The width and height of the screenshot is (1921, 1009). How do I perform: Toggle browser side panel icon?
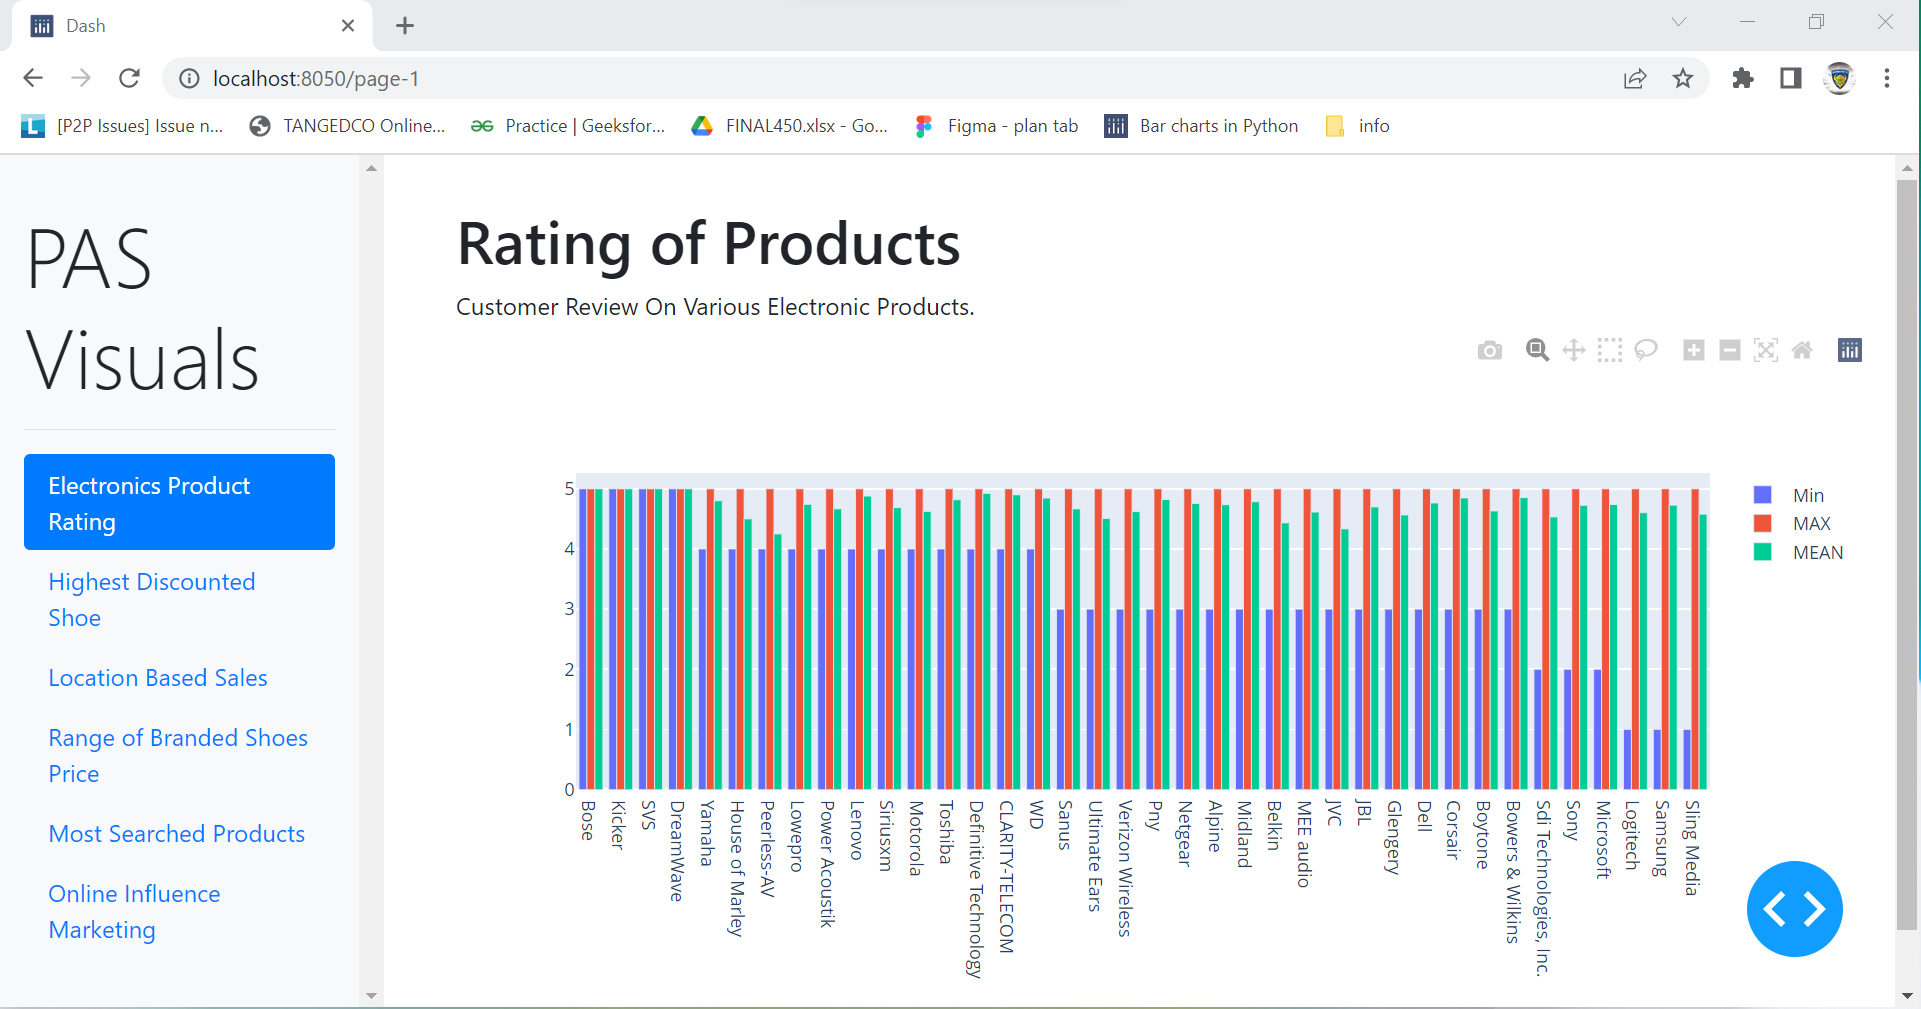1791,78
